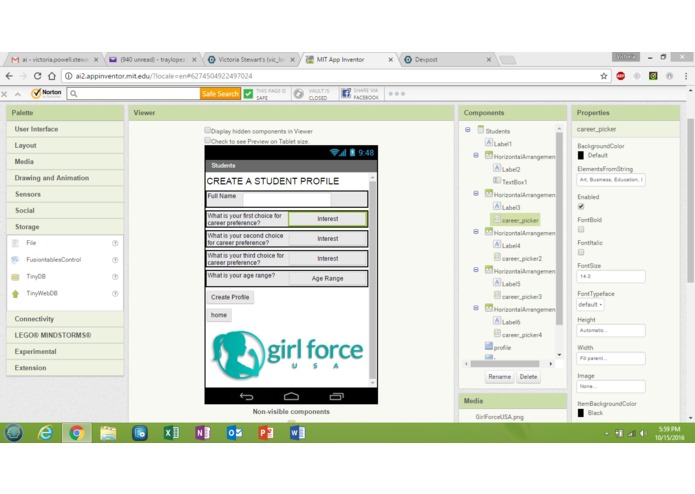The height and width of the screenshot is (494, 695).
Task: Open Chrome menu three-dot icon
Action: (x=686, y=76)
